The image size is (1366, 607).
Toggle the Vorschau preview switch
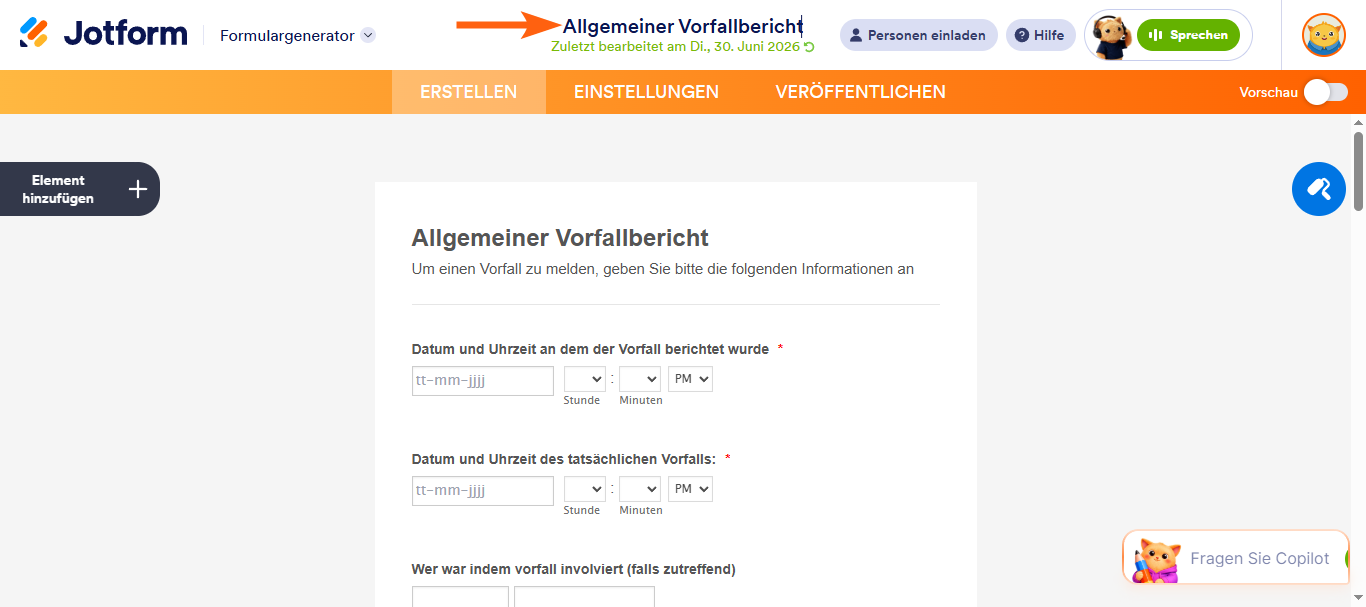point(1326,92)
